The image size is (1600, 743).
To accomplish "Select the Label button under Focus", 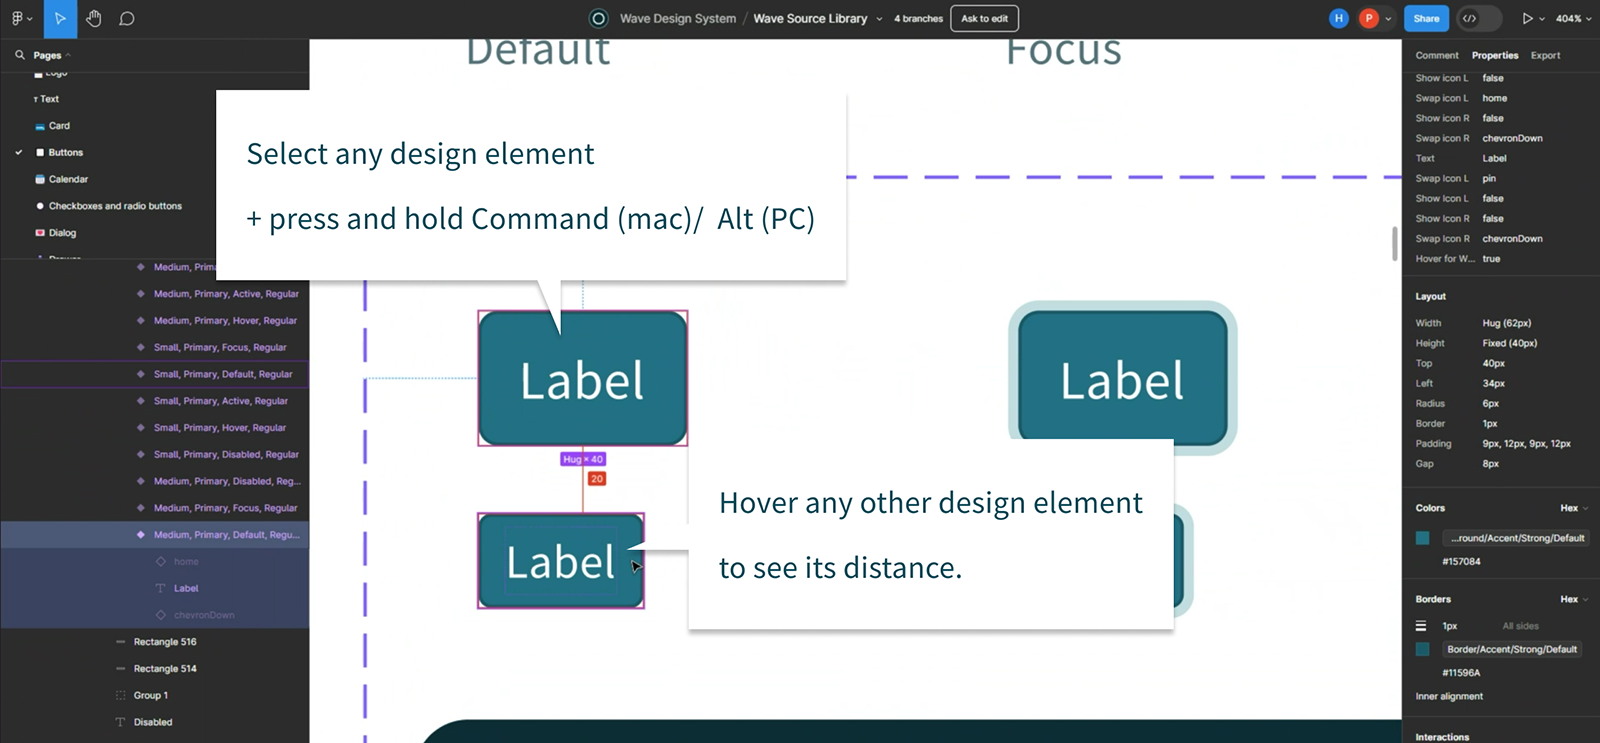I will click(1122, 378).
